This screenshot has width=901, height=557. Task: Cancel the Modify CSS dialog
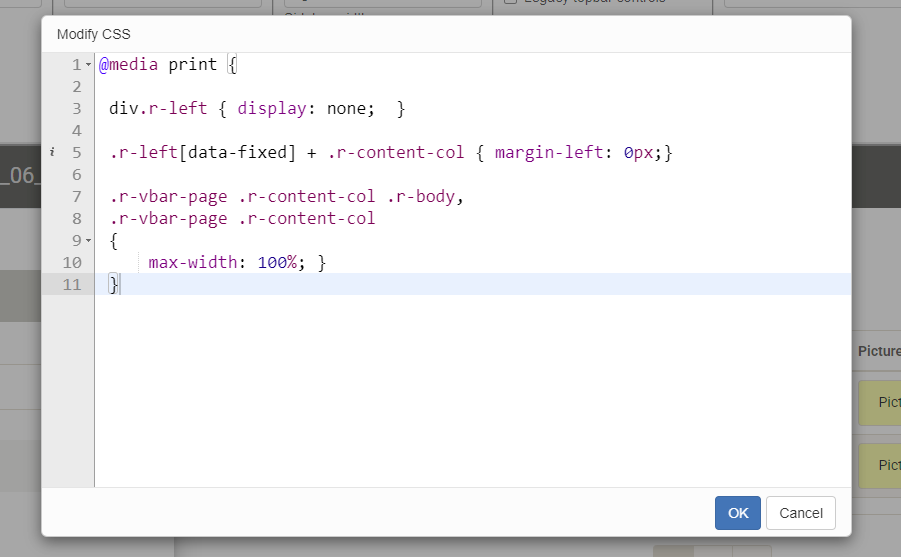[800, 513]
